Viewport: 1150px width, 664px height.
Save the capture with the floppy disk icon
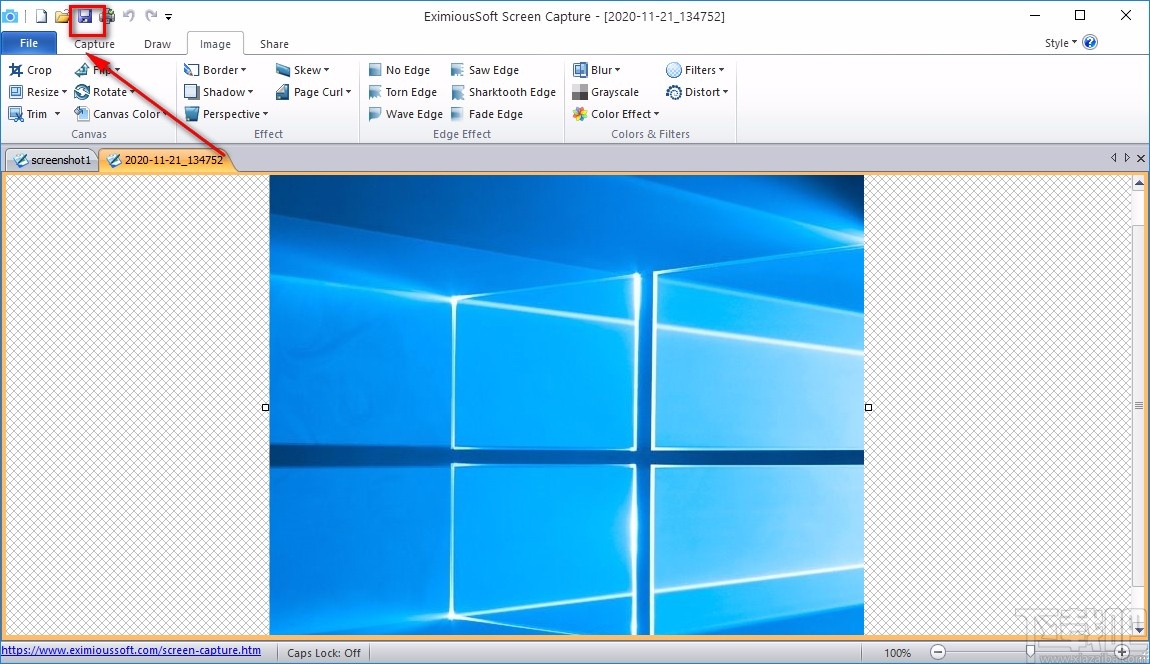85,16
